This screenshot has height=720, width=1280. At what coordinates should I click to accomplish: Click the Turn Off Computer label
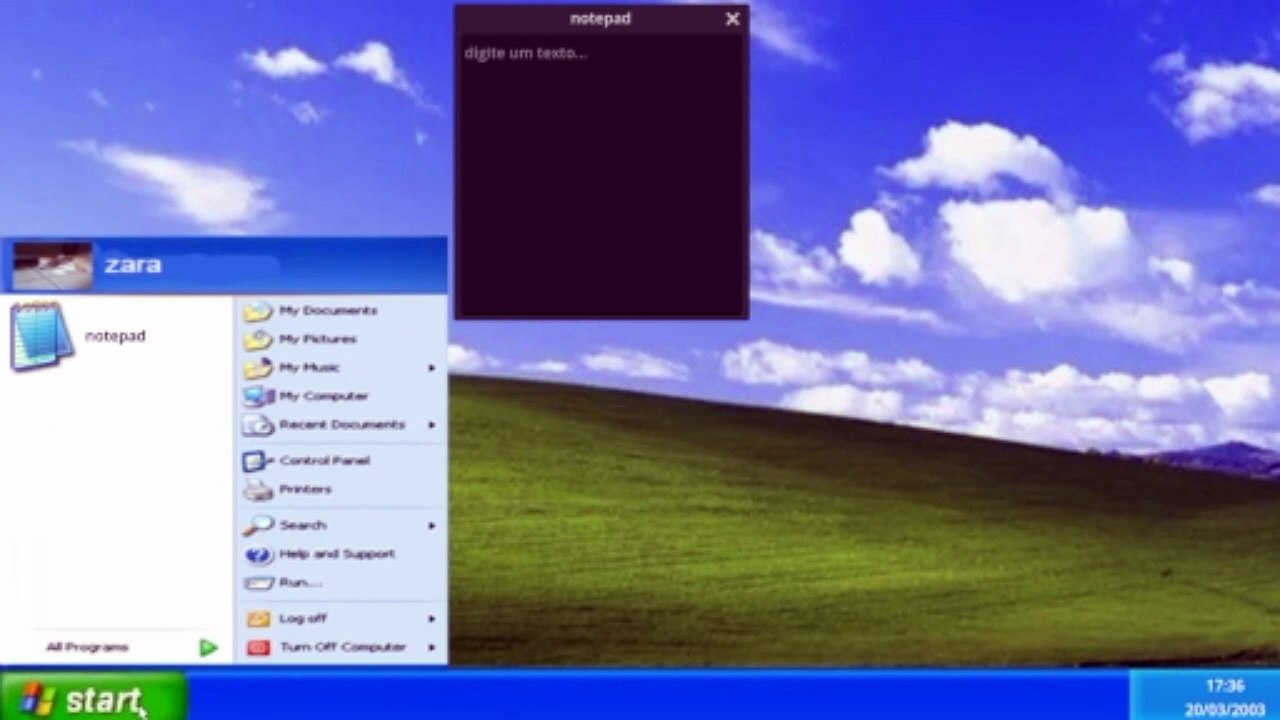(343, 648)
